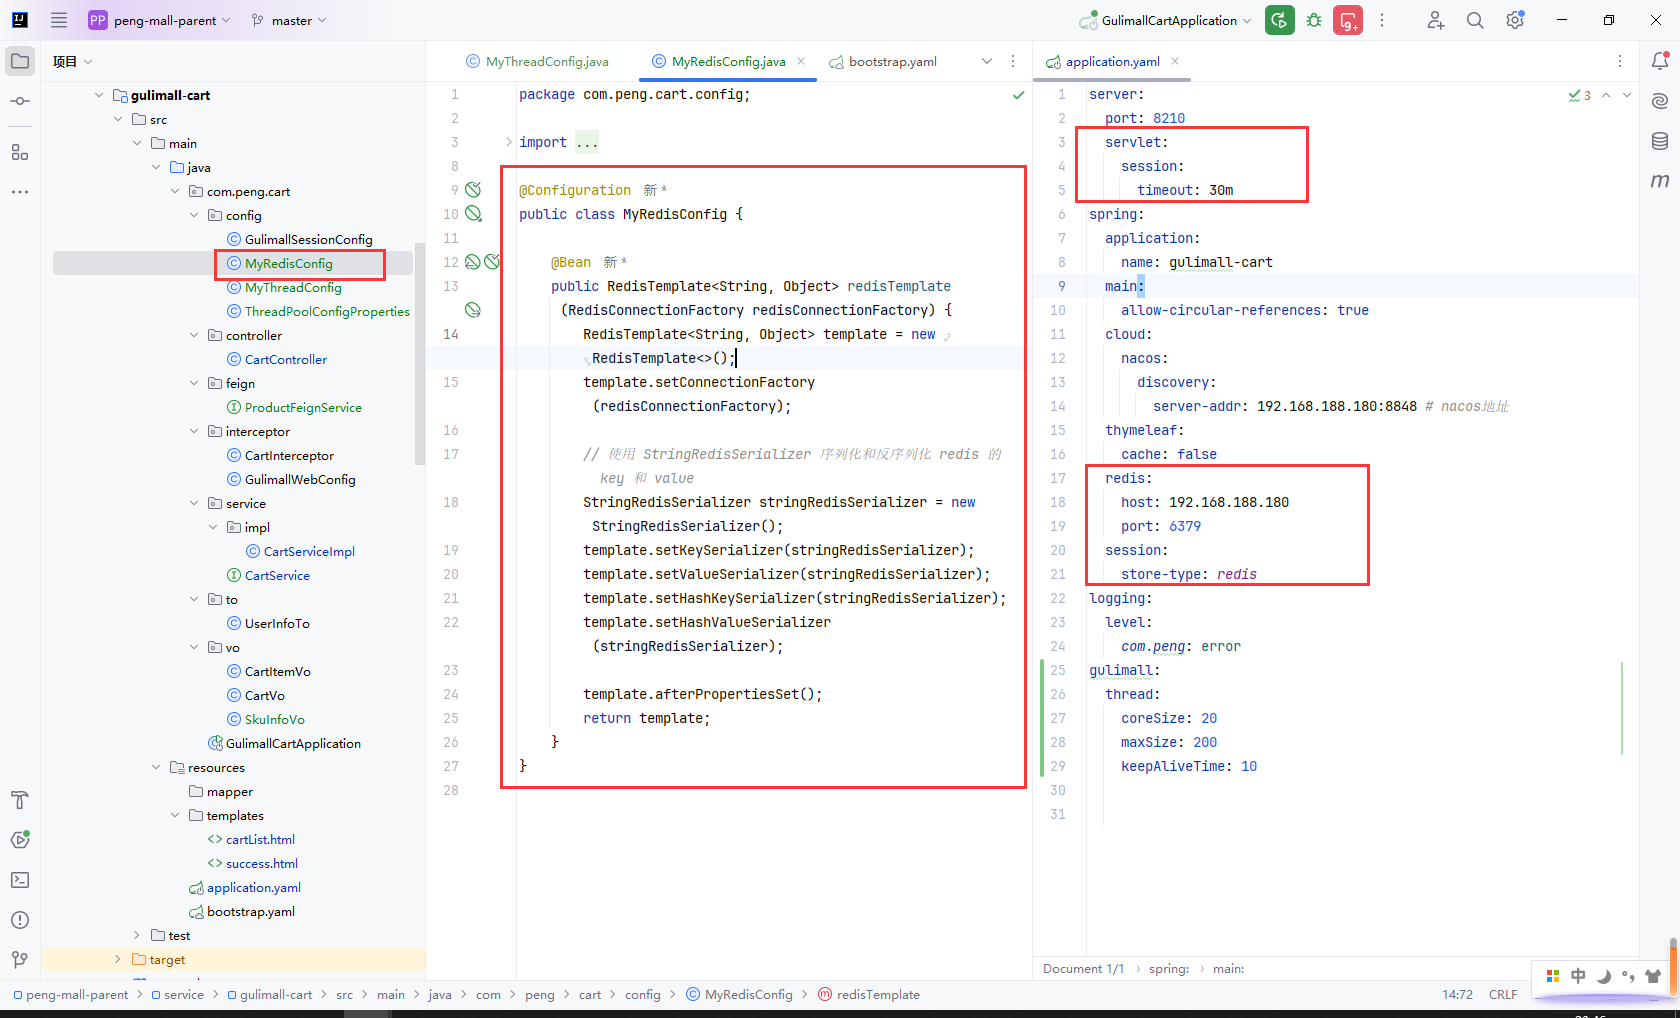
Task: Click the CRLF line separator indicator
Action: pos(1503,994)
